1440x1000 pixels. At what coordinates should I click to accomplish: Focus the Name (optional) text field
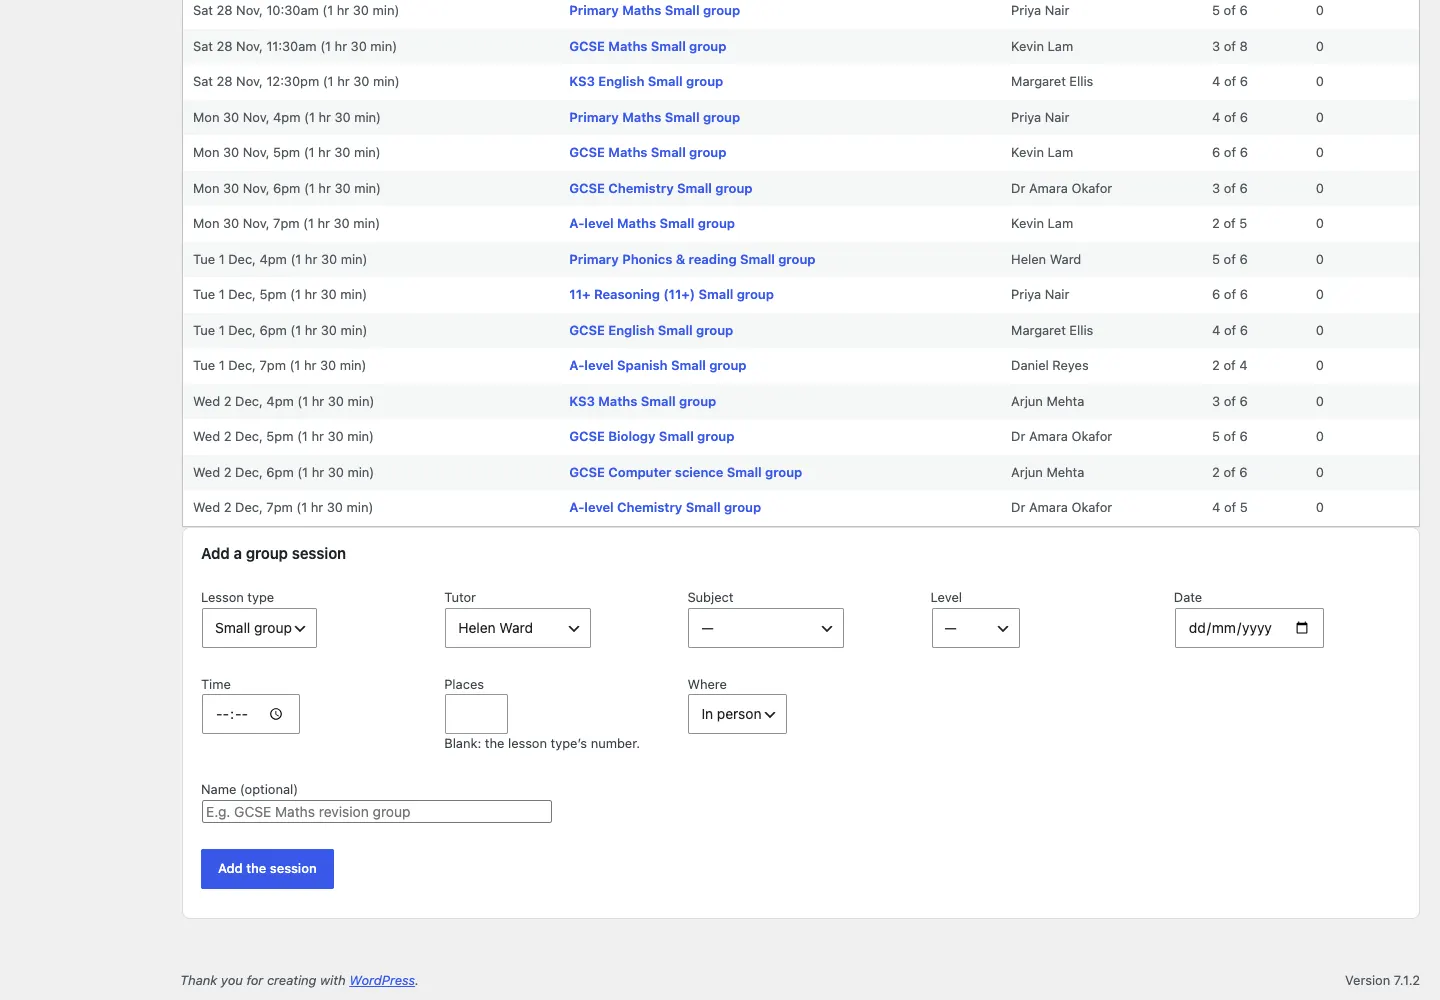(x=376, y=812)
